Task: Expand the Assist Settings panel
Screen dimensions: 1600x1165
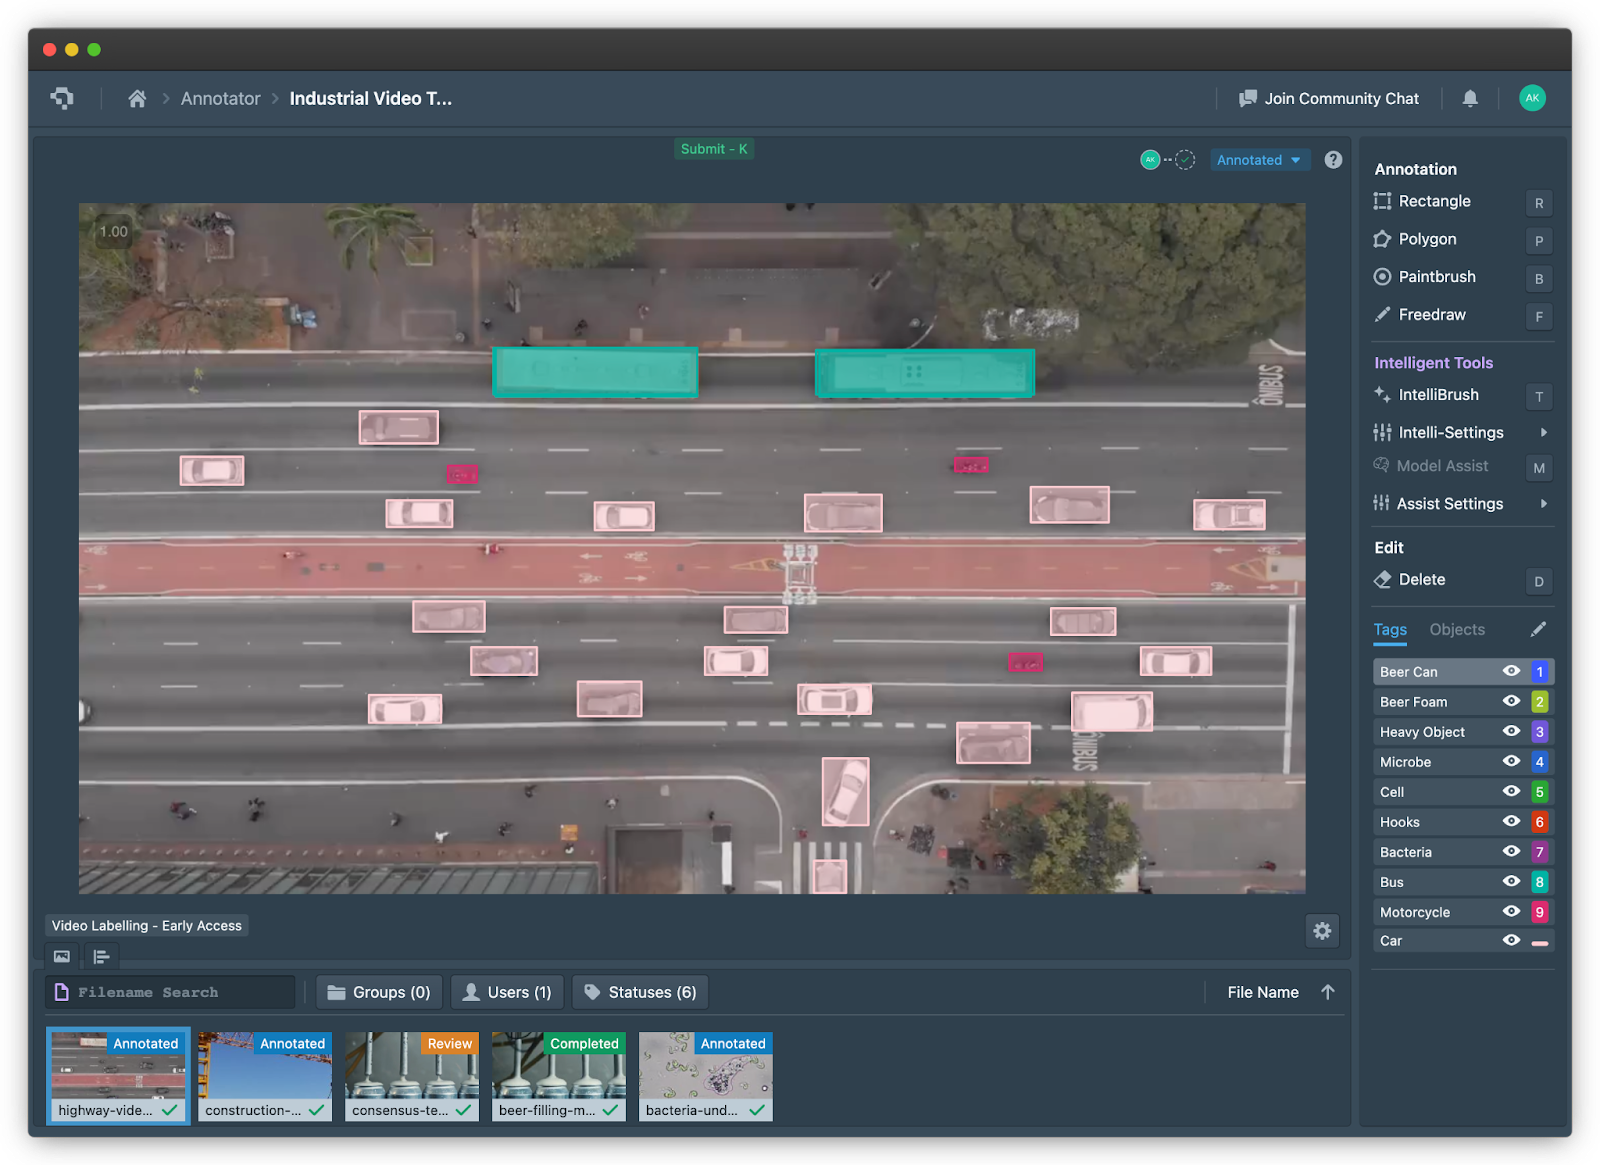Action: (x=1450, y=503)
